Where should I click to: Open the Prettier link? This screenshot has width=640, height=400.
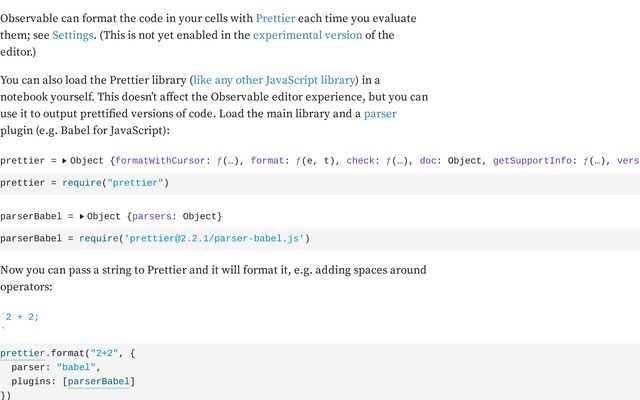275,18
